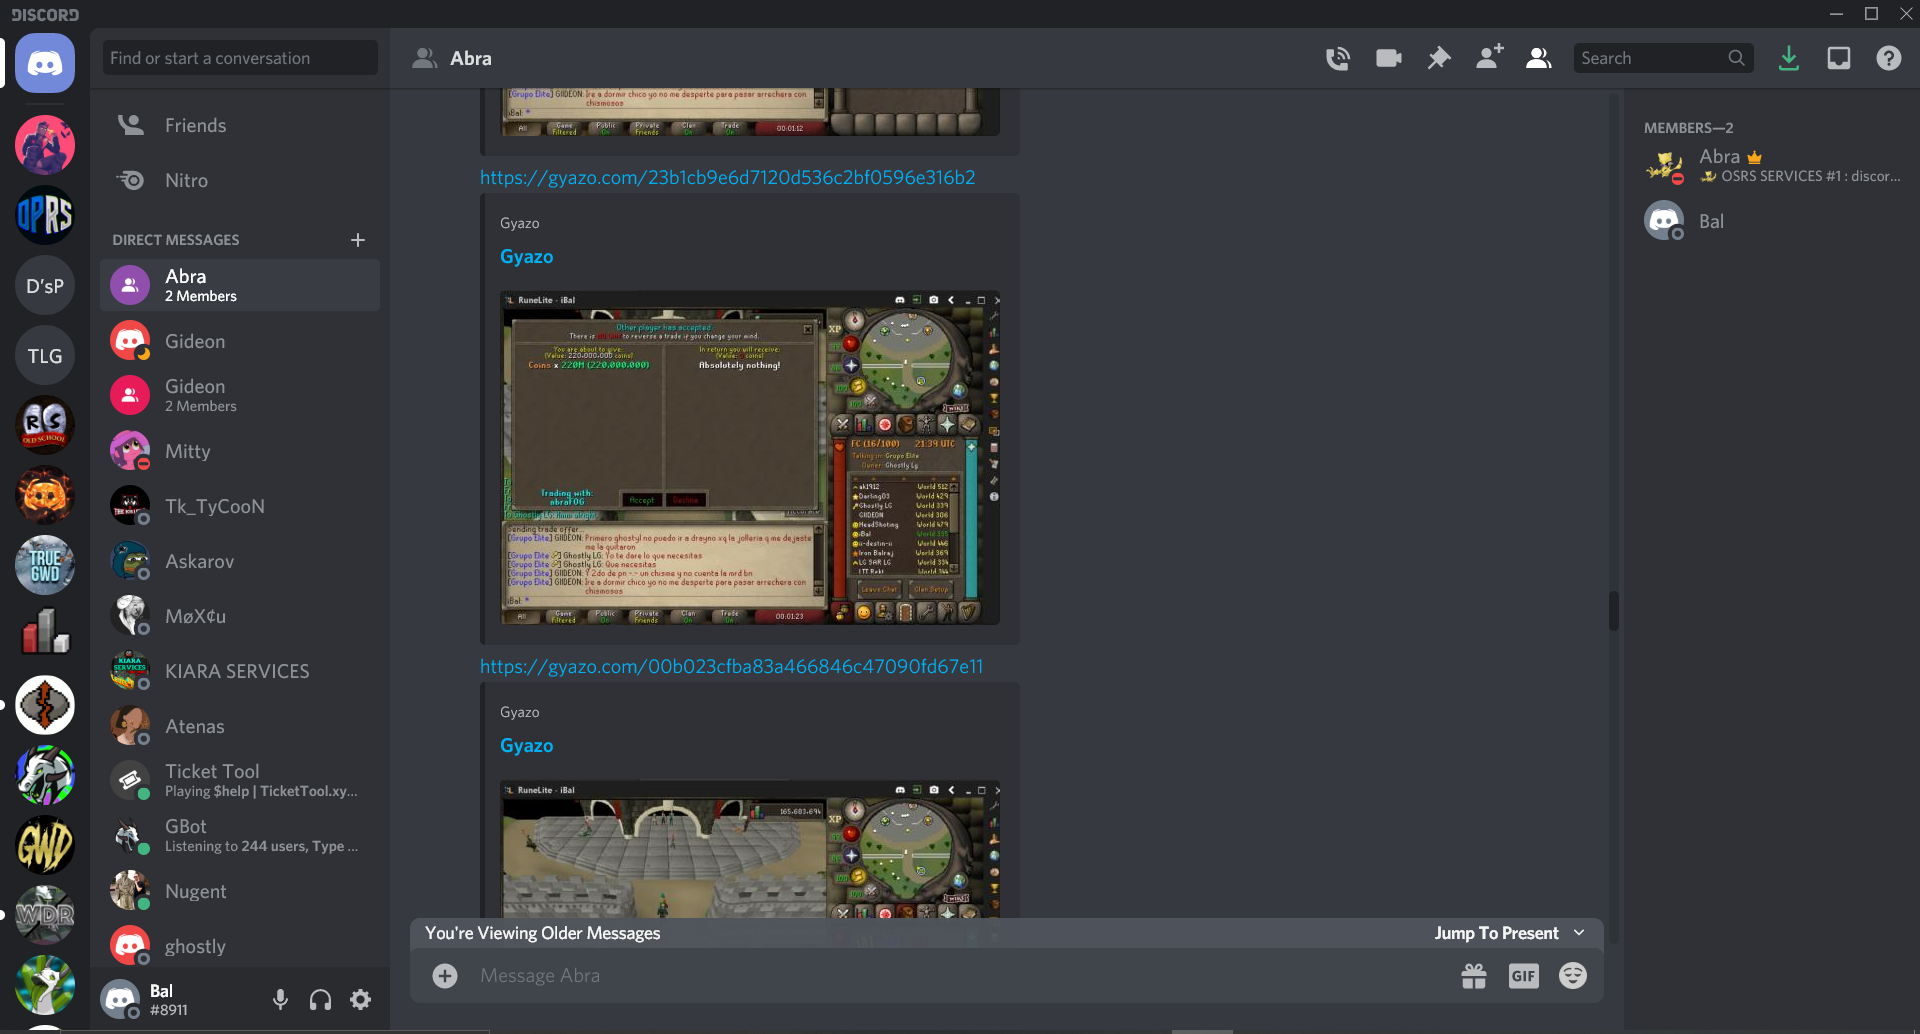
Task: Open the OPRS server icon
Action: [45, 215]
